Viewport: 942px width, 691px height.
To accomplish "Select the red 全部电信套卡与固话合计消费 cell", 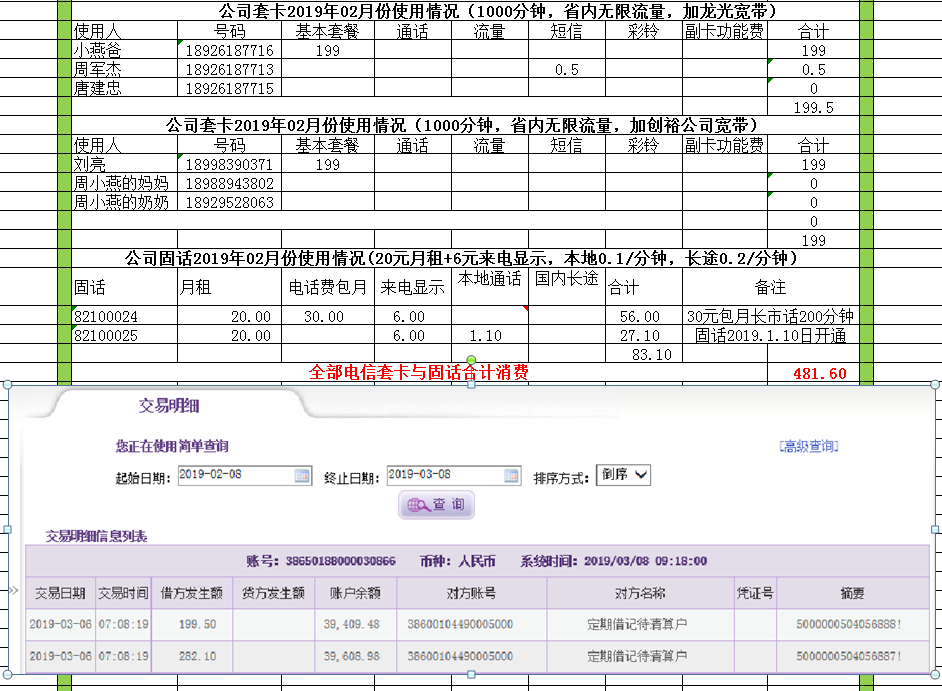I will (x=418, y=373).
